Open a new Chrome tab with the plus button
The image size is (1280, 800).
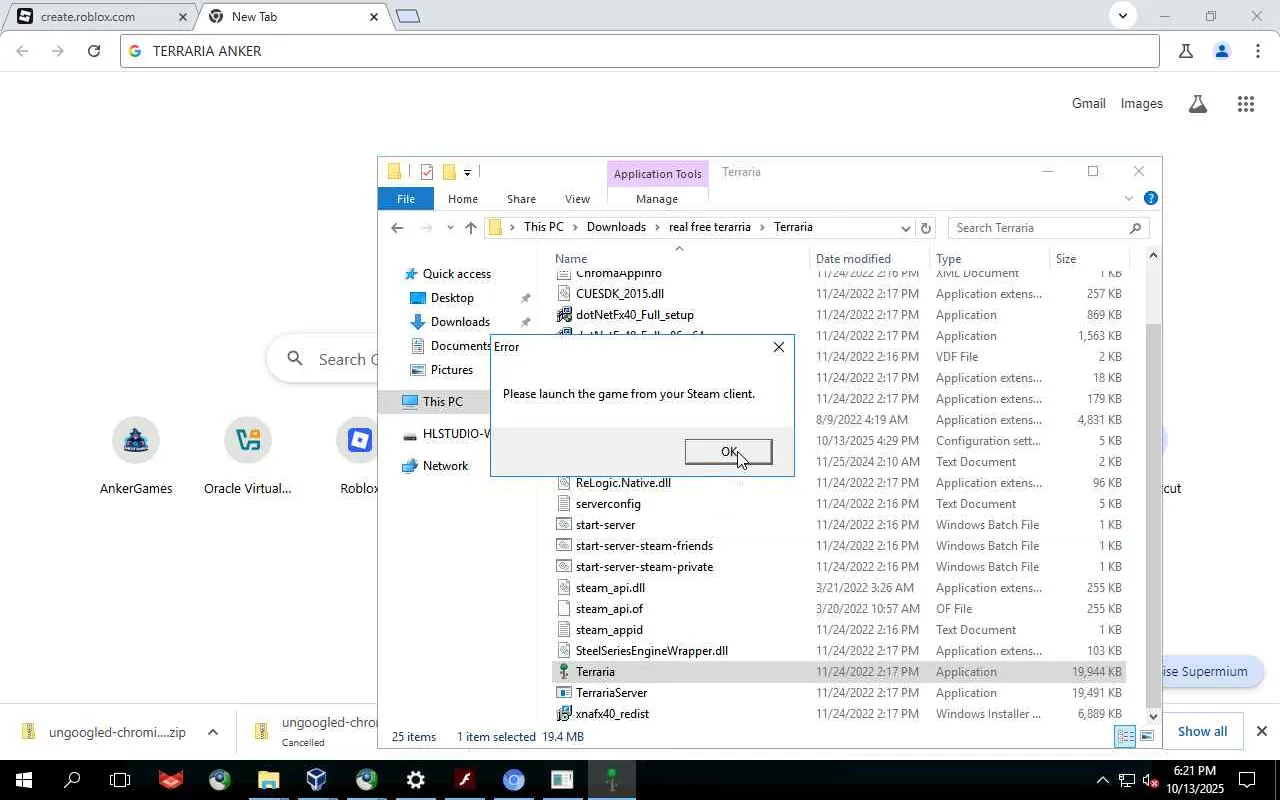408,16
